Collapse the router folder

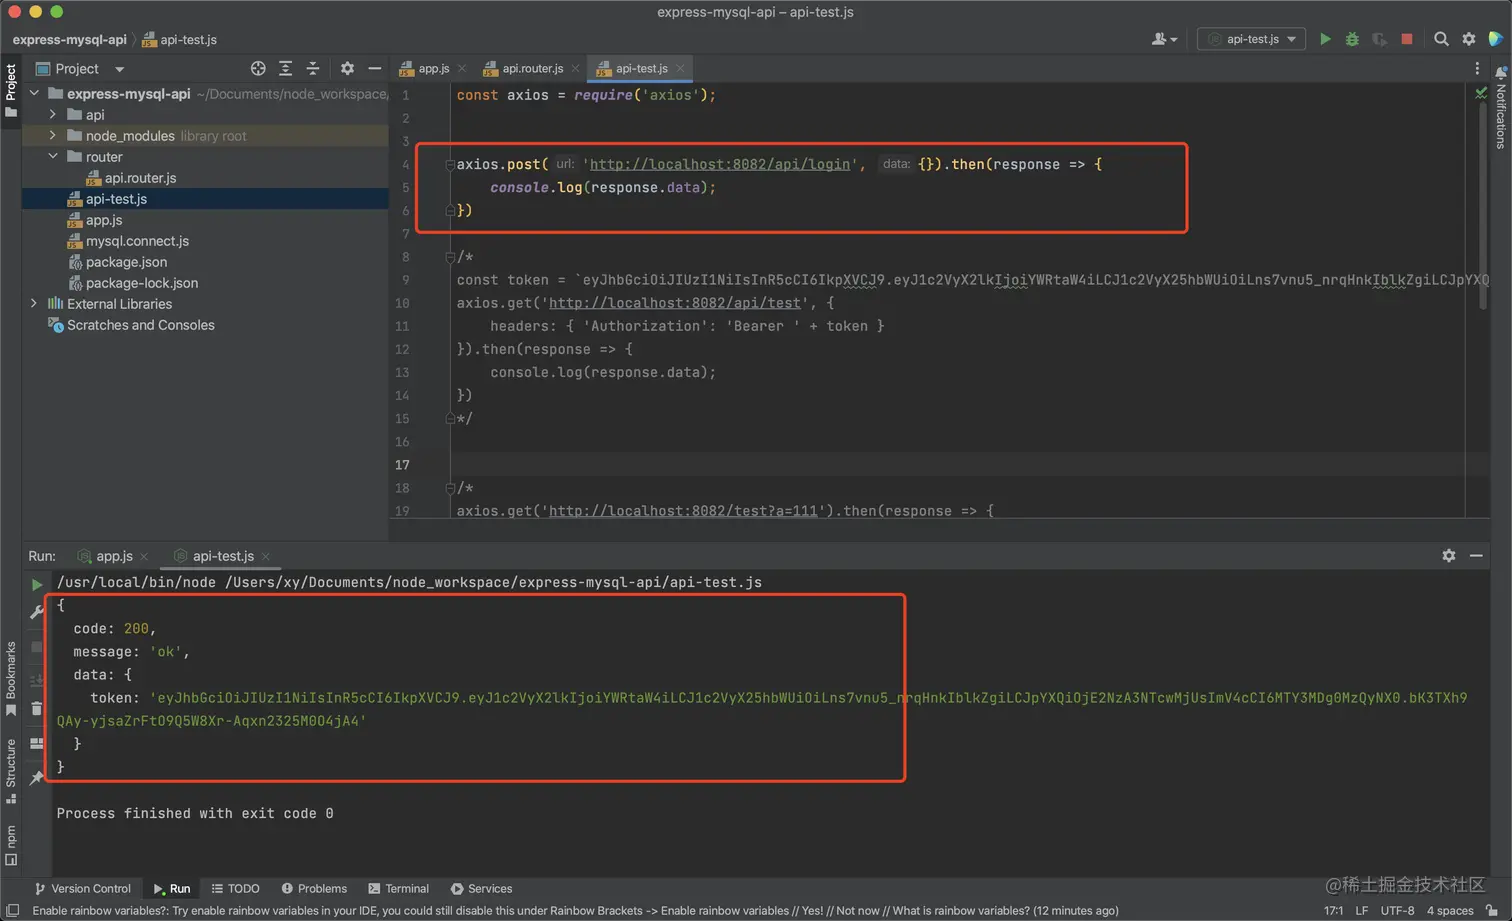coord(53,156)
